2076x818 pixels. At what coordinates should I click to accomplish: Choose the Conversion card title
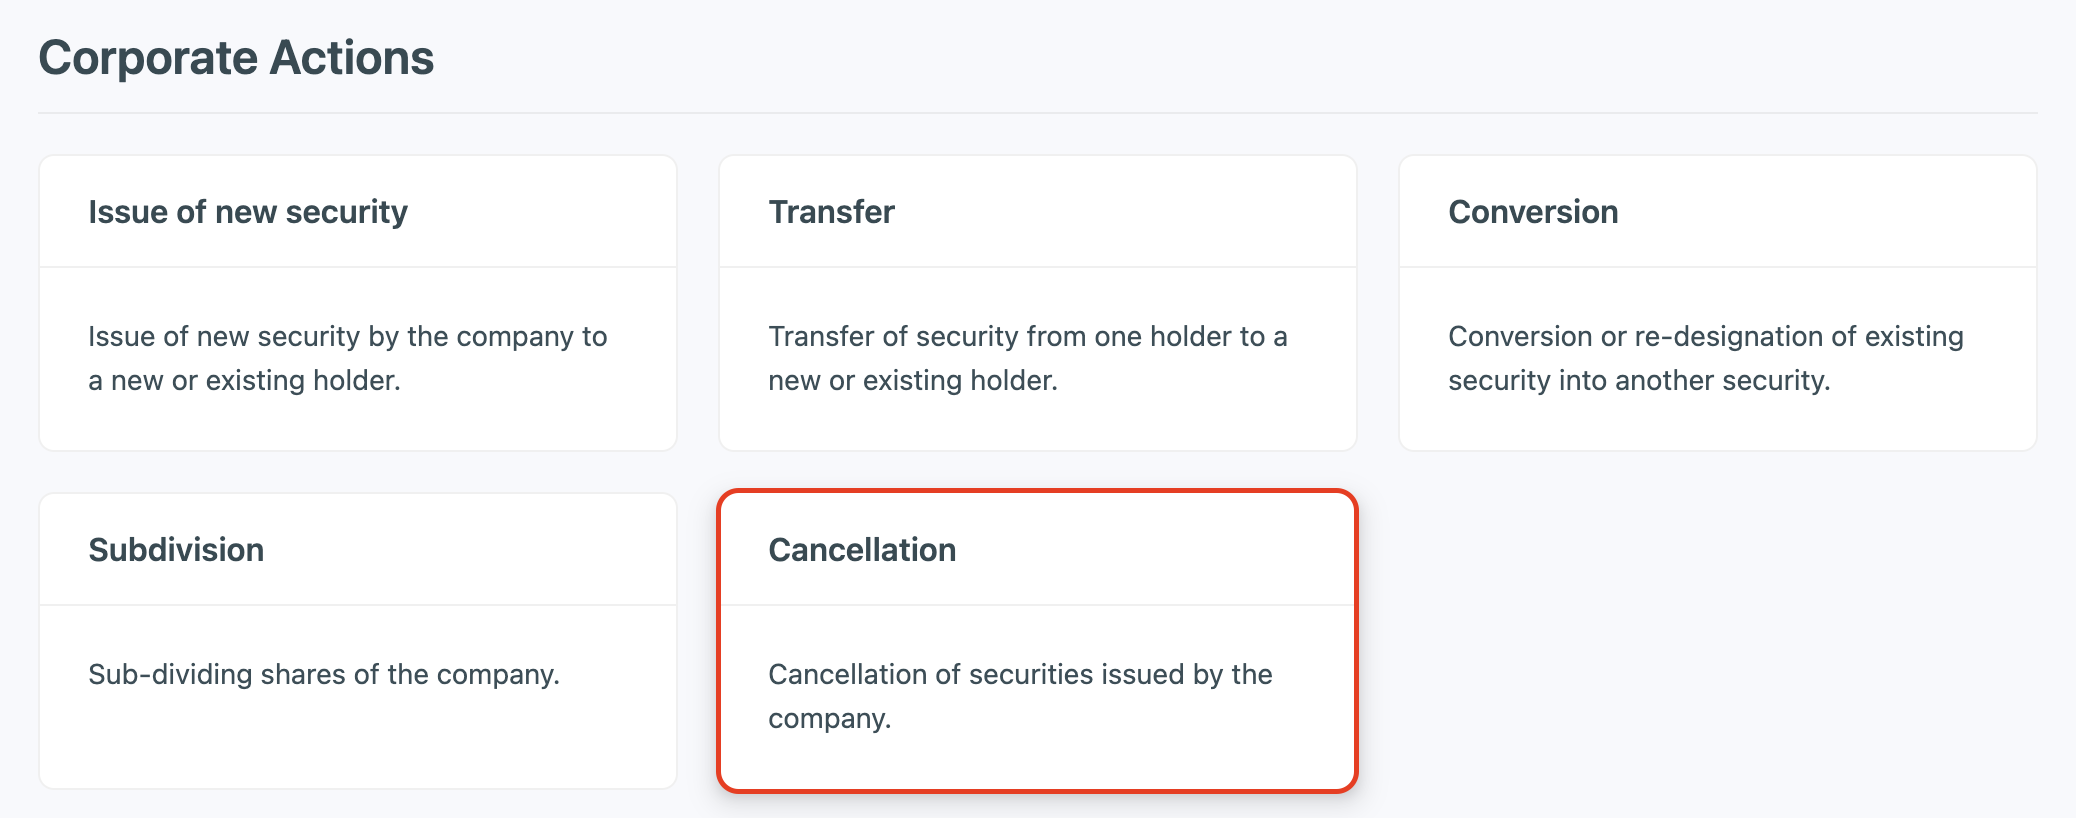[1533, 212]
